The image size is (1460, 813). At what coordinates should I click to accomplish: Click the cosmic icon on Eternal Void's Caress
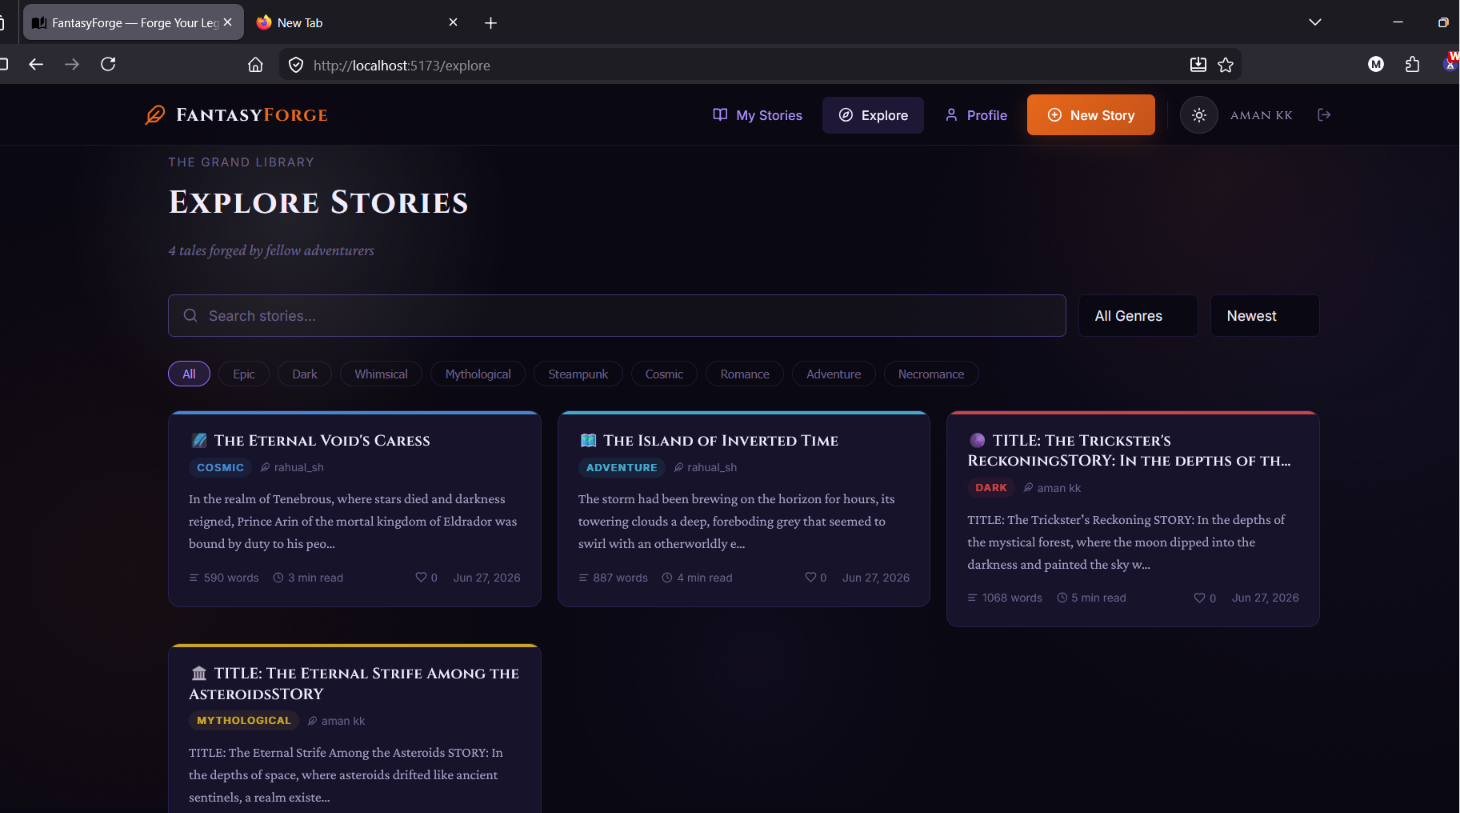(x=199, y=440)
